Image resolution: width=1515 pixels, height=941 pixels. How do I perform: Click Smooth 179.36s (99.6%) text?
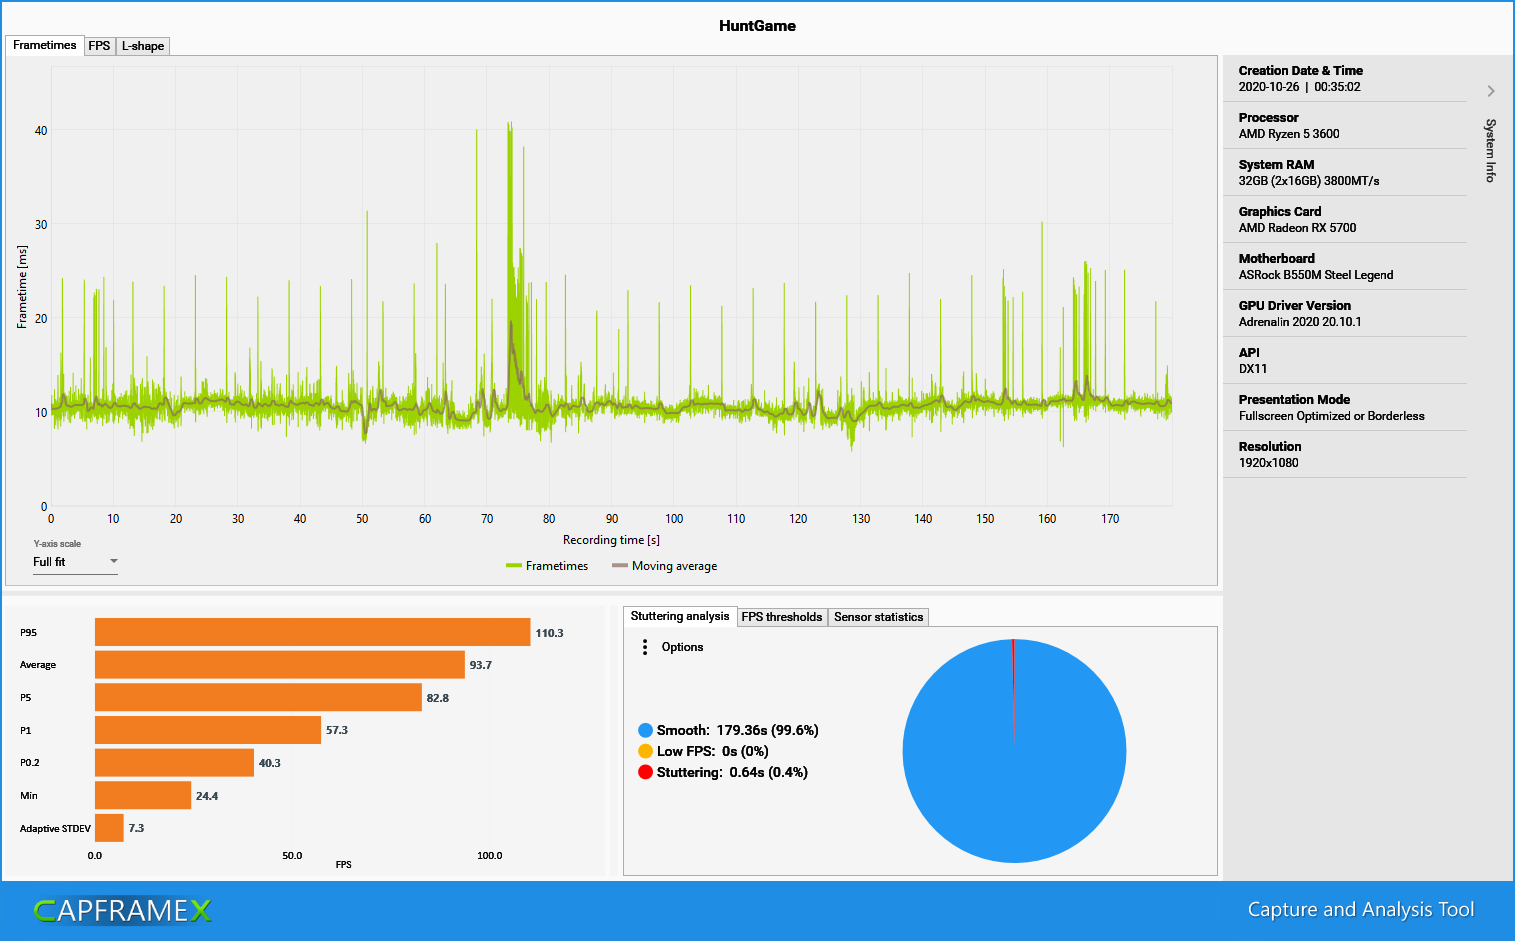coord(737,730)
